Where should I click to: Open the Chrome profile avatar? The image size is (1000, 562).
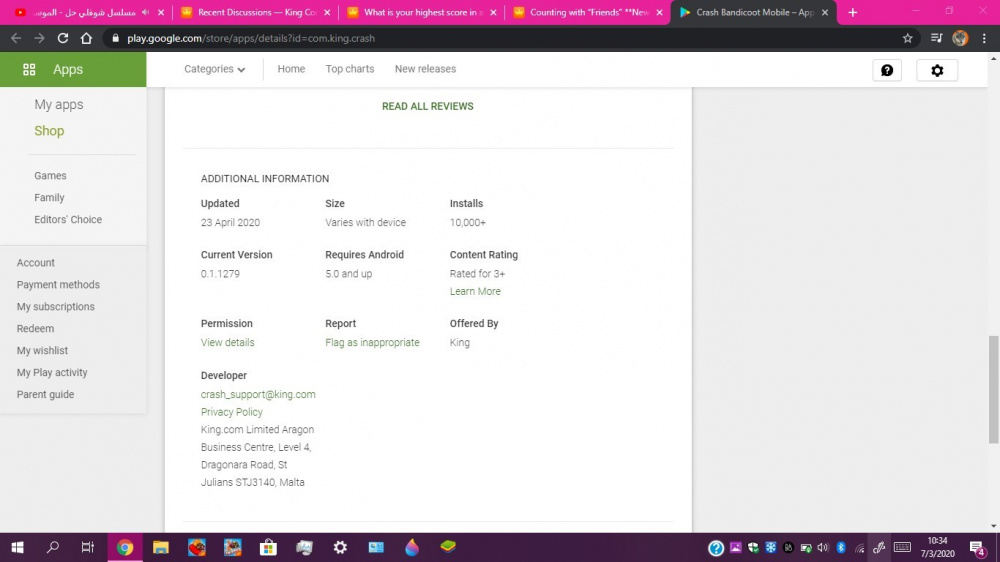pos(960,38)
